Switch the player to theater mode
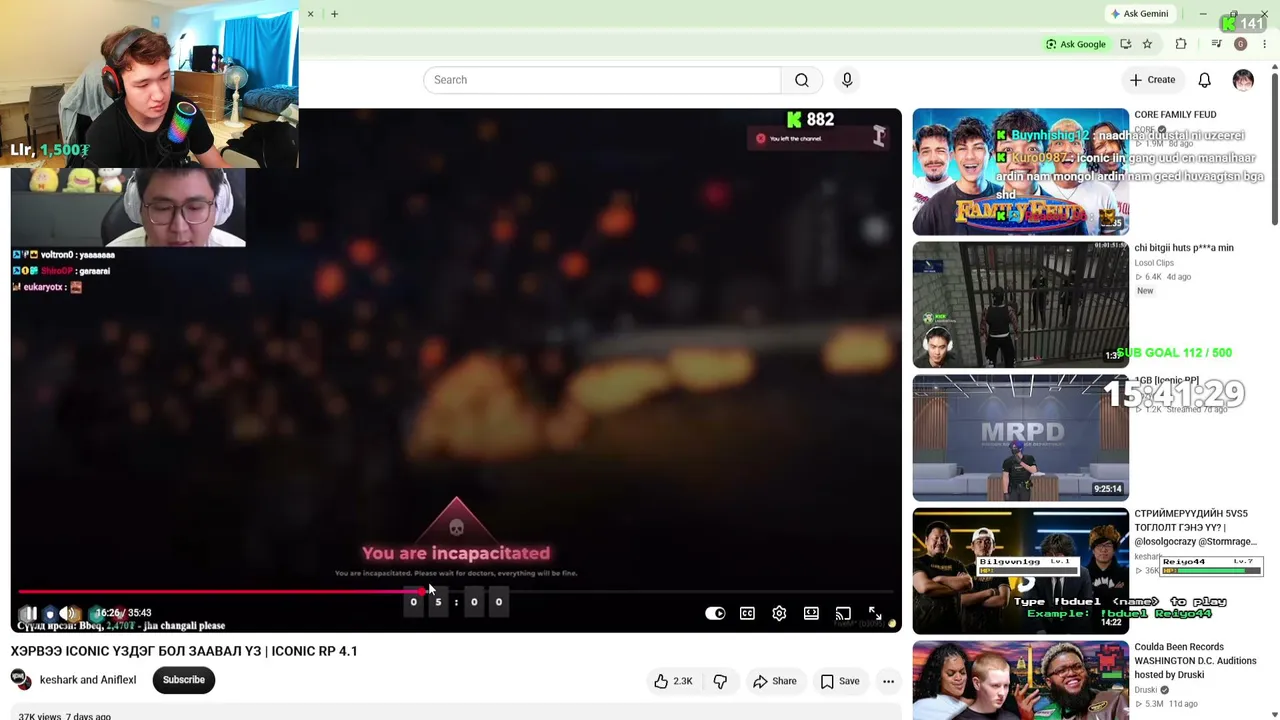1280x720 pixels. (811, 613)
